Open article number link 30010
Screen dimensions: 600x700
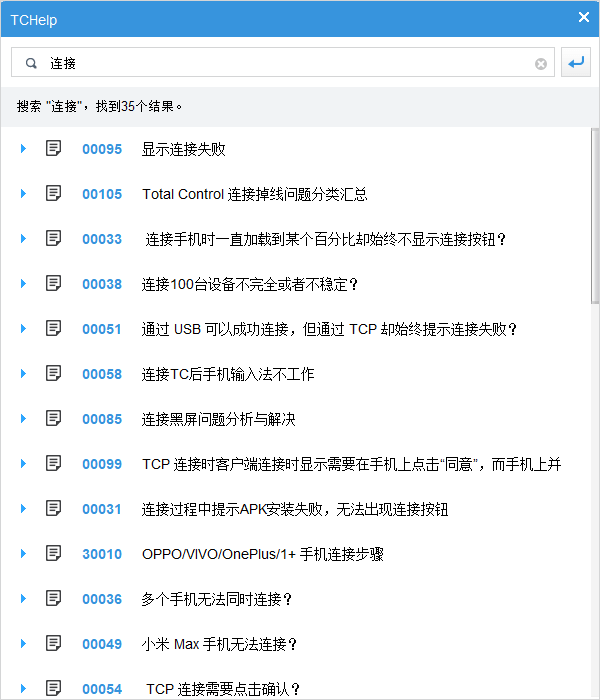point(102,554)
